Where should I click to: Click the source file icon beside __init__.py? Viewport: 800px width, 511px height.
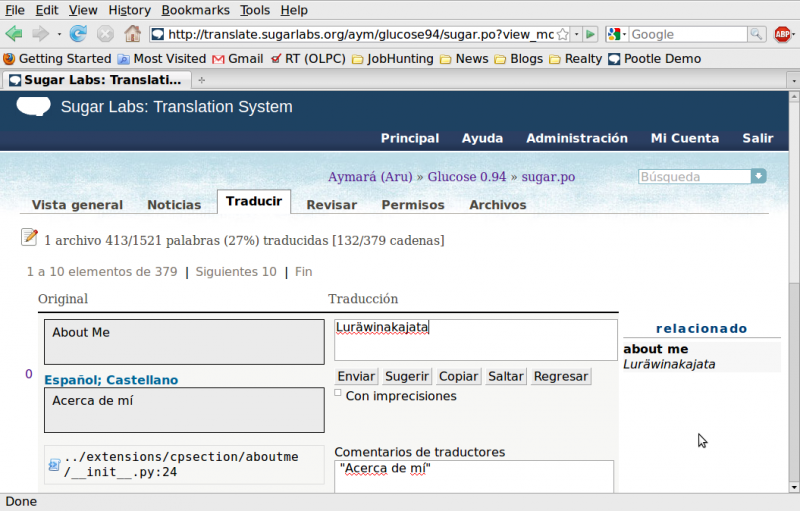tap(54, 465)
